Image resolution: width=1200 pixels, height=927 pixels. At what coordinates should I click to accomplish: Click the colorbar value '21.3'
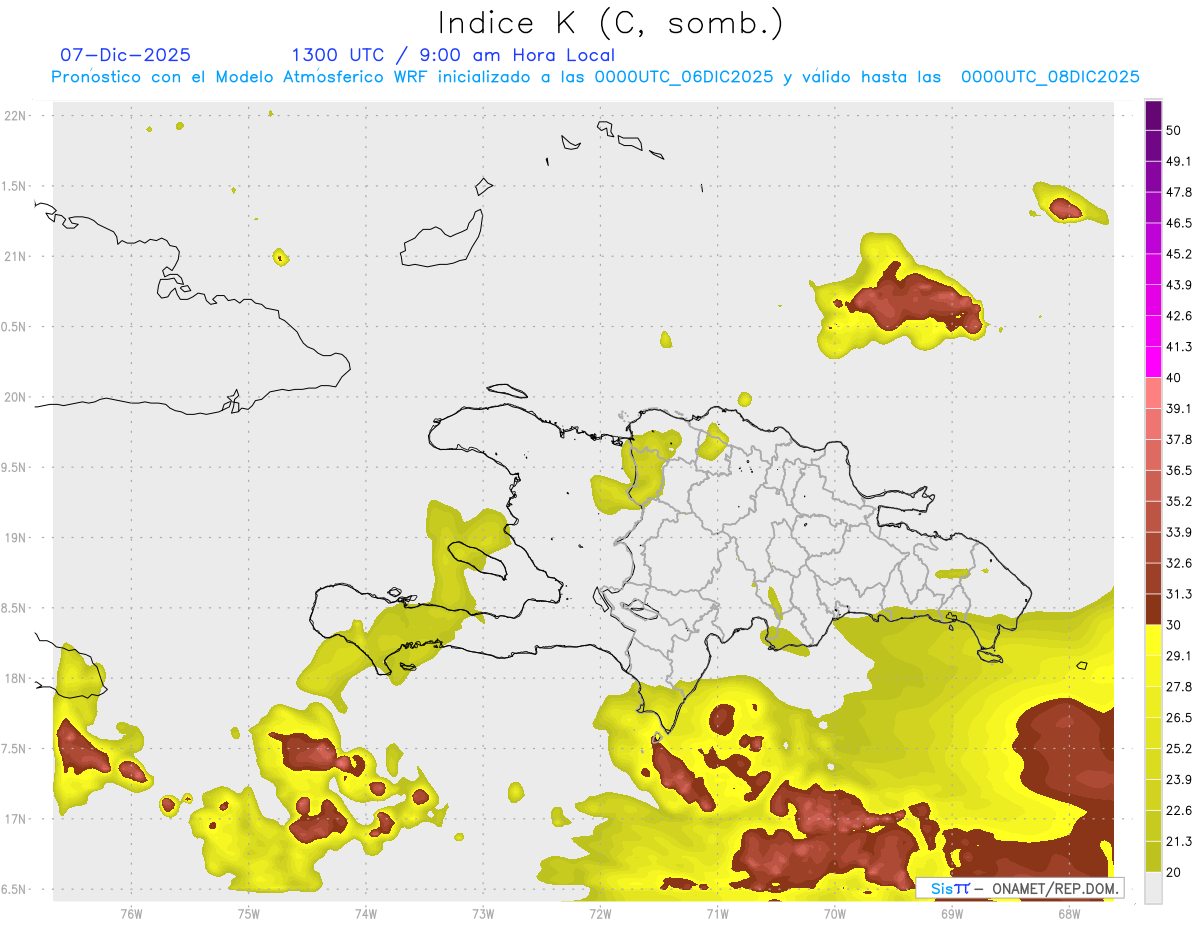pos(1179,842)
